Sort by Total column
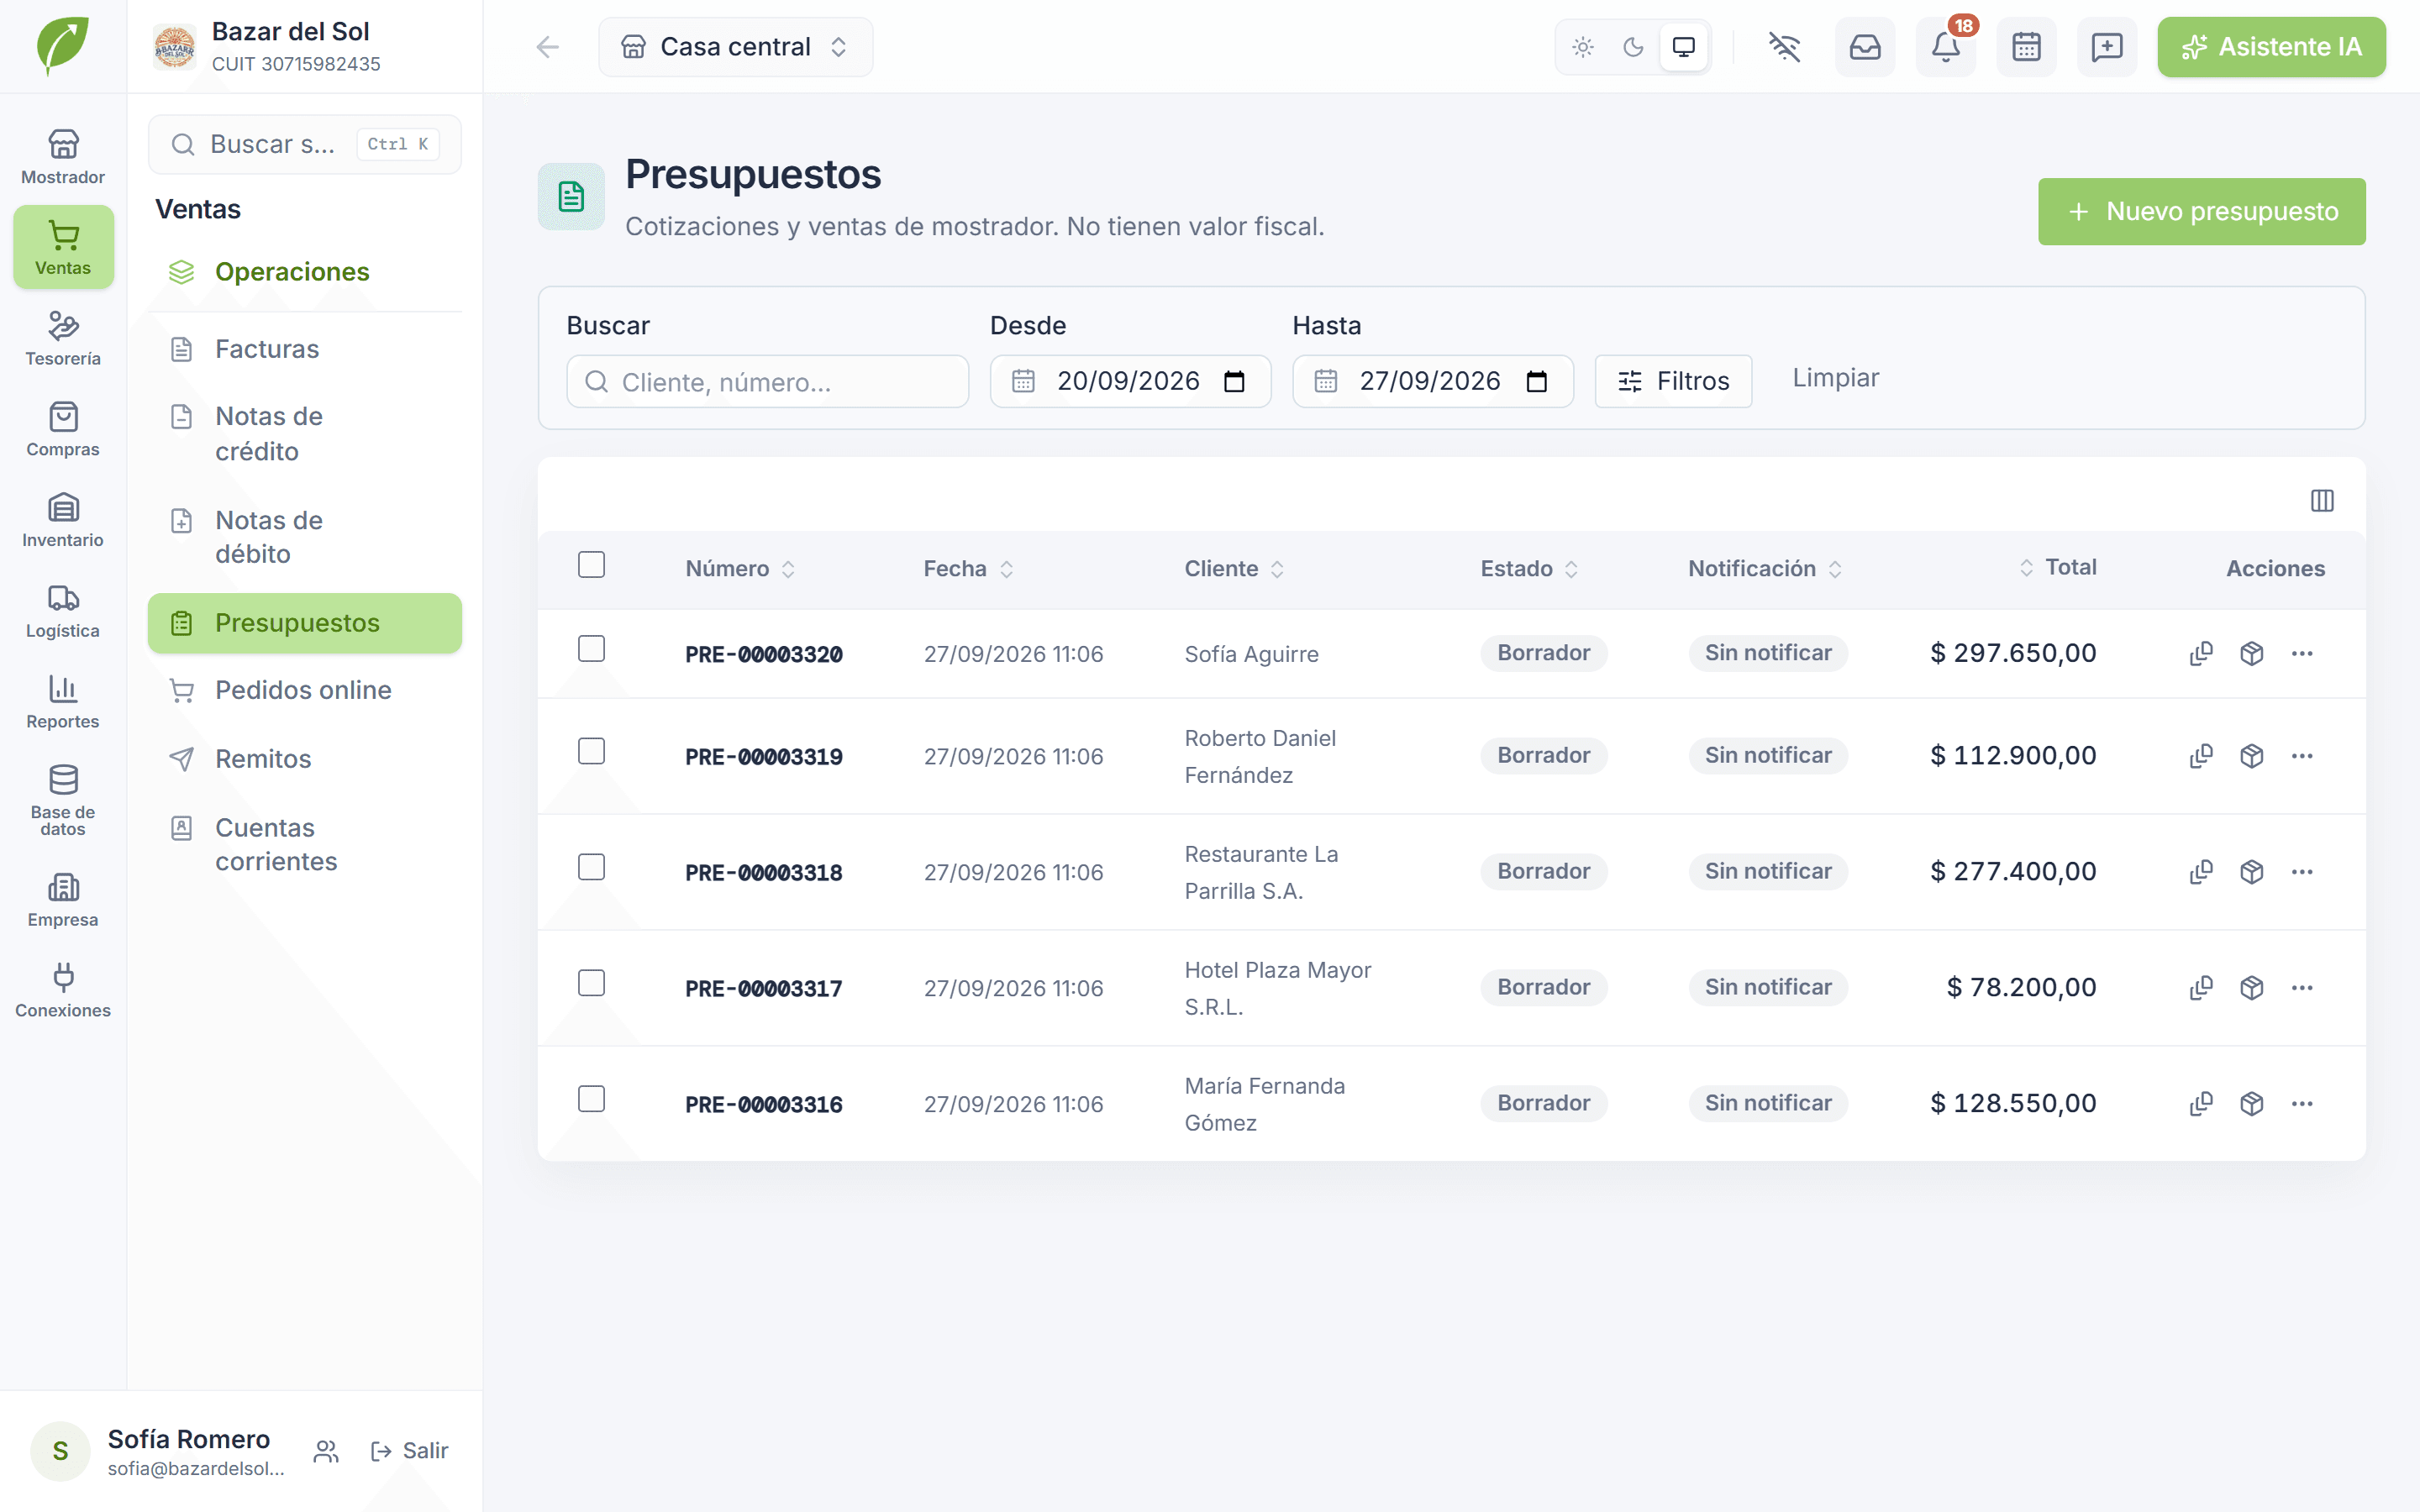This screenshot has height=1512, width=2420. 2057,567
